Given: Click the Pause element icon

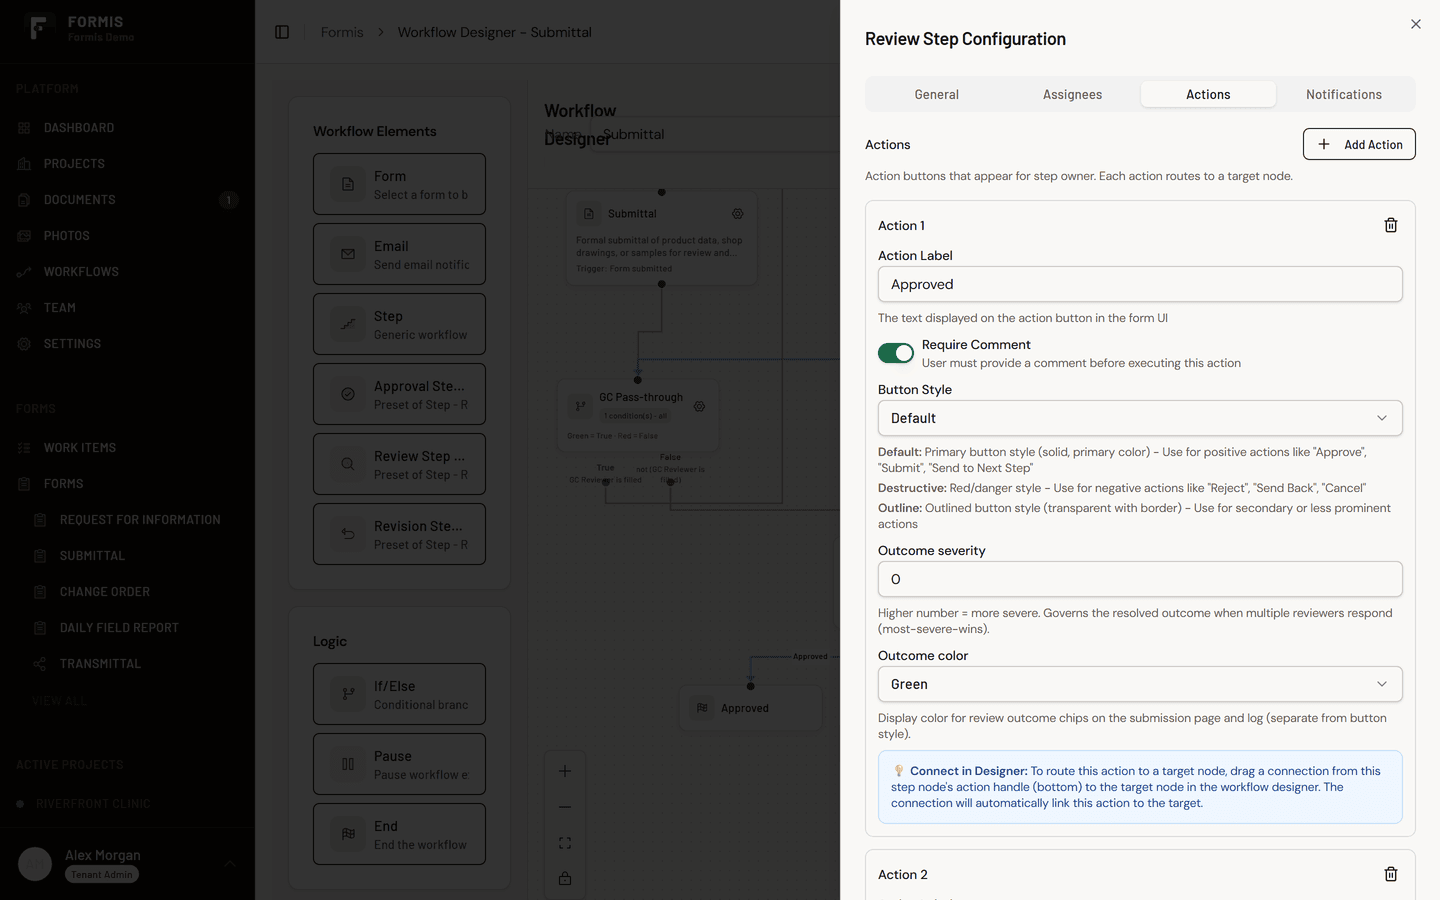Looking at the screenshot, I should (348, 764).
